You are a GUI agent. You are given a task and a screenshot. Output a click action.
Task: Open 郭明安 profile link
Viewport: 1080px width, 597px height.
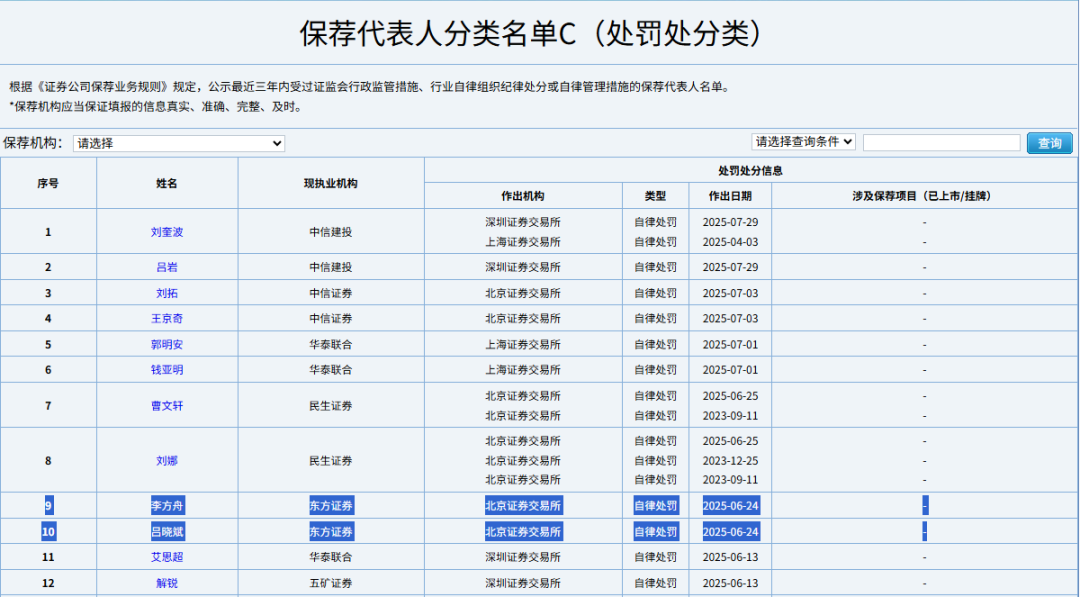pos(167,344)
